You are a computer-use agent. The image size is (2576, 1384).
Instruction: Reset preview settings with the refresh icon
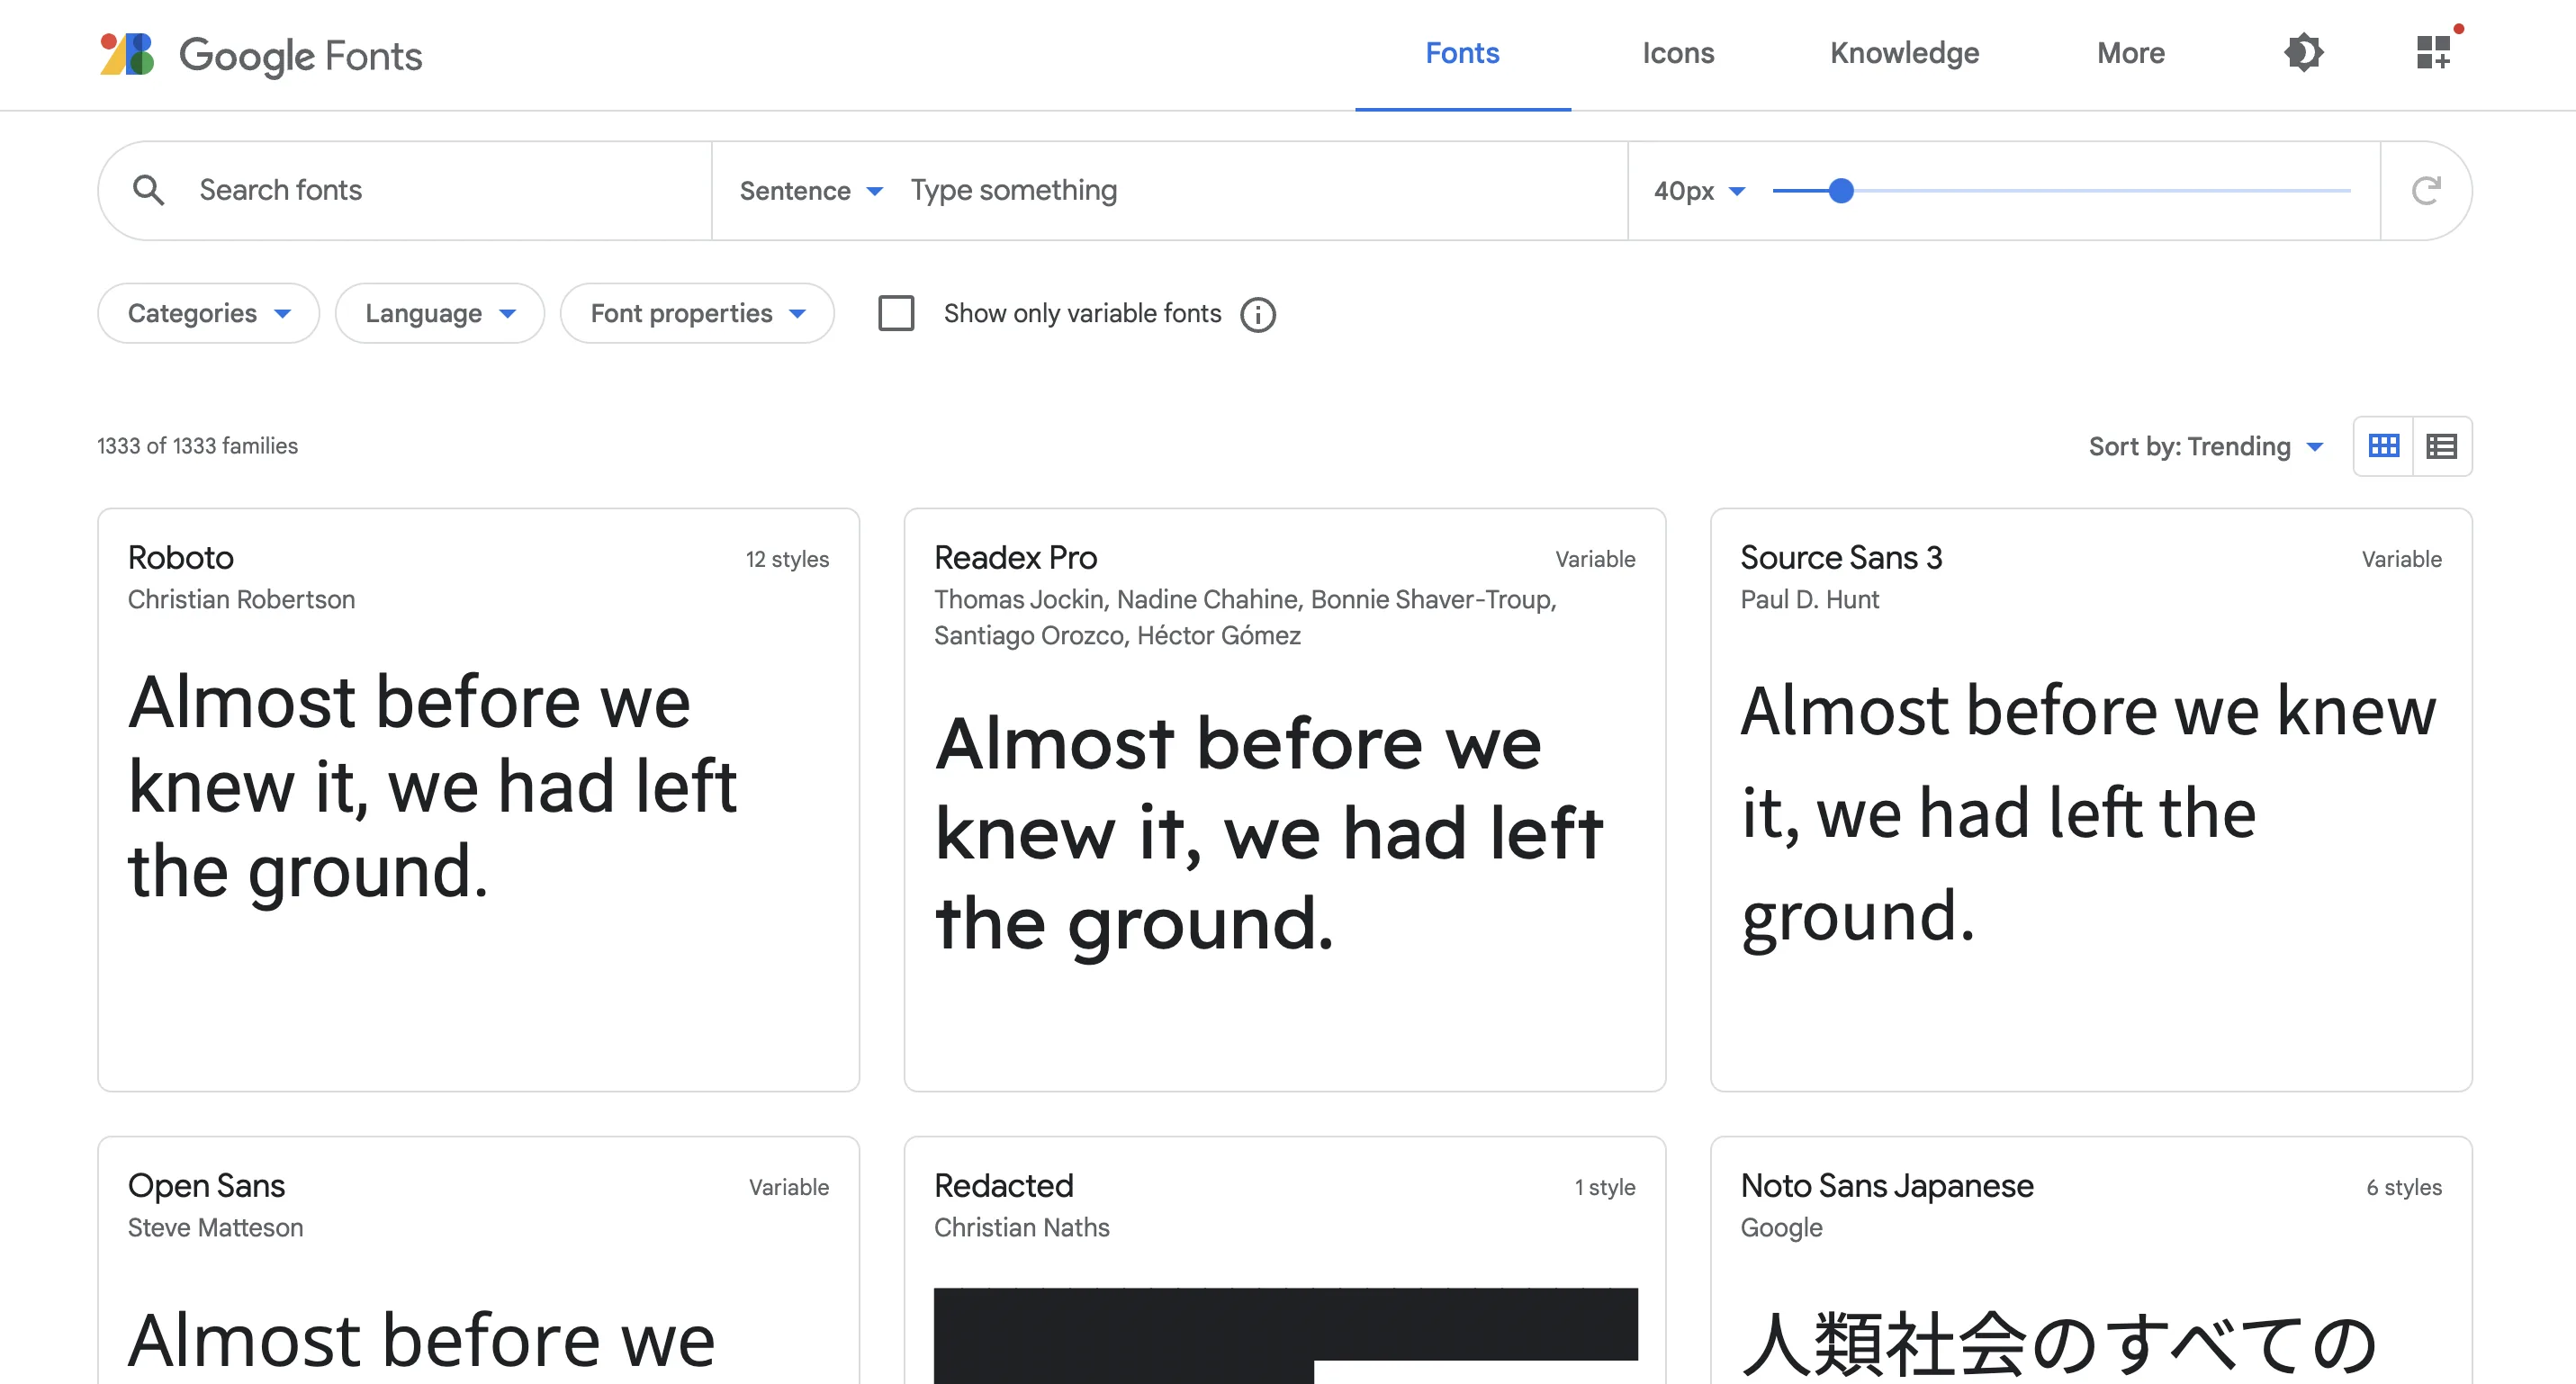[2426, 190]
